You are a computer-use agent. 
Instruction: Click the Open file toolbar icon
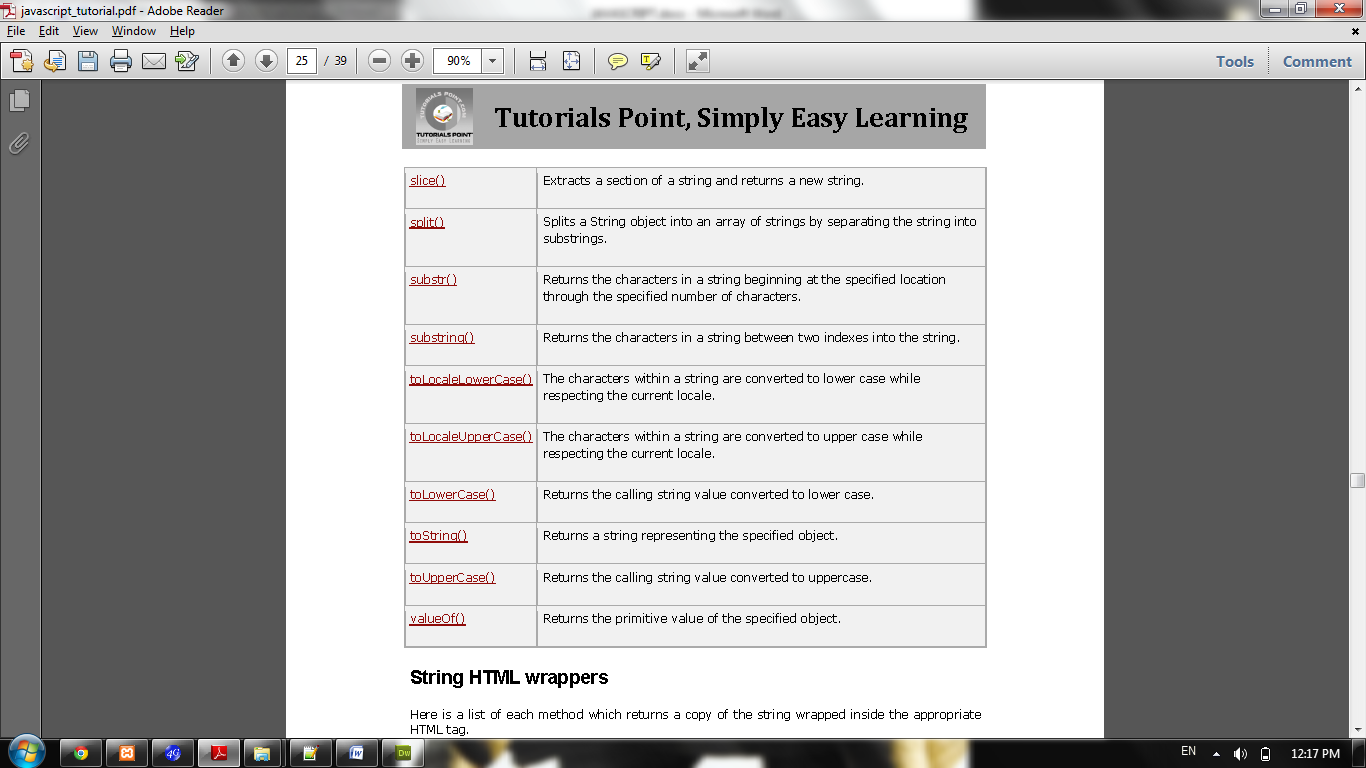pos(55,61)
